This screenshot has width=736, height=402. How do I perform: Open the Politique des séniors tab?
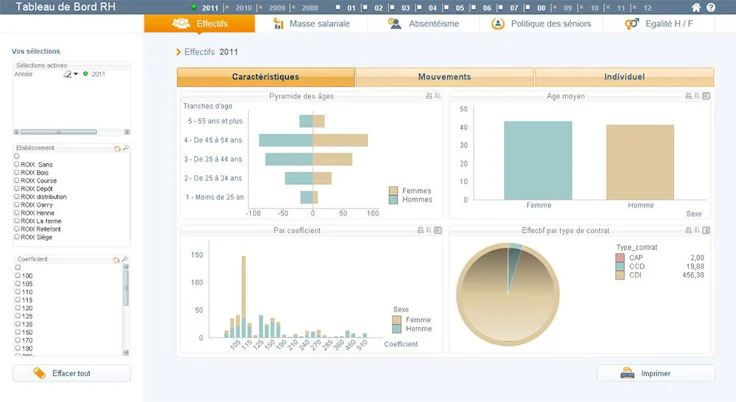541,23
